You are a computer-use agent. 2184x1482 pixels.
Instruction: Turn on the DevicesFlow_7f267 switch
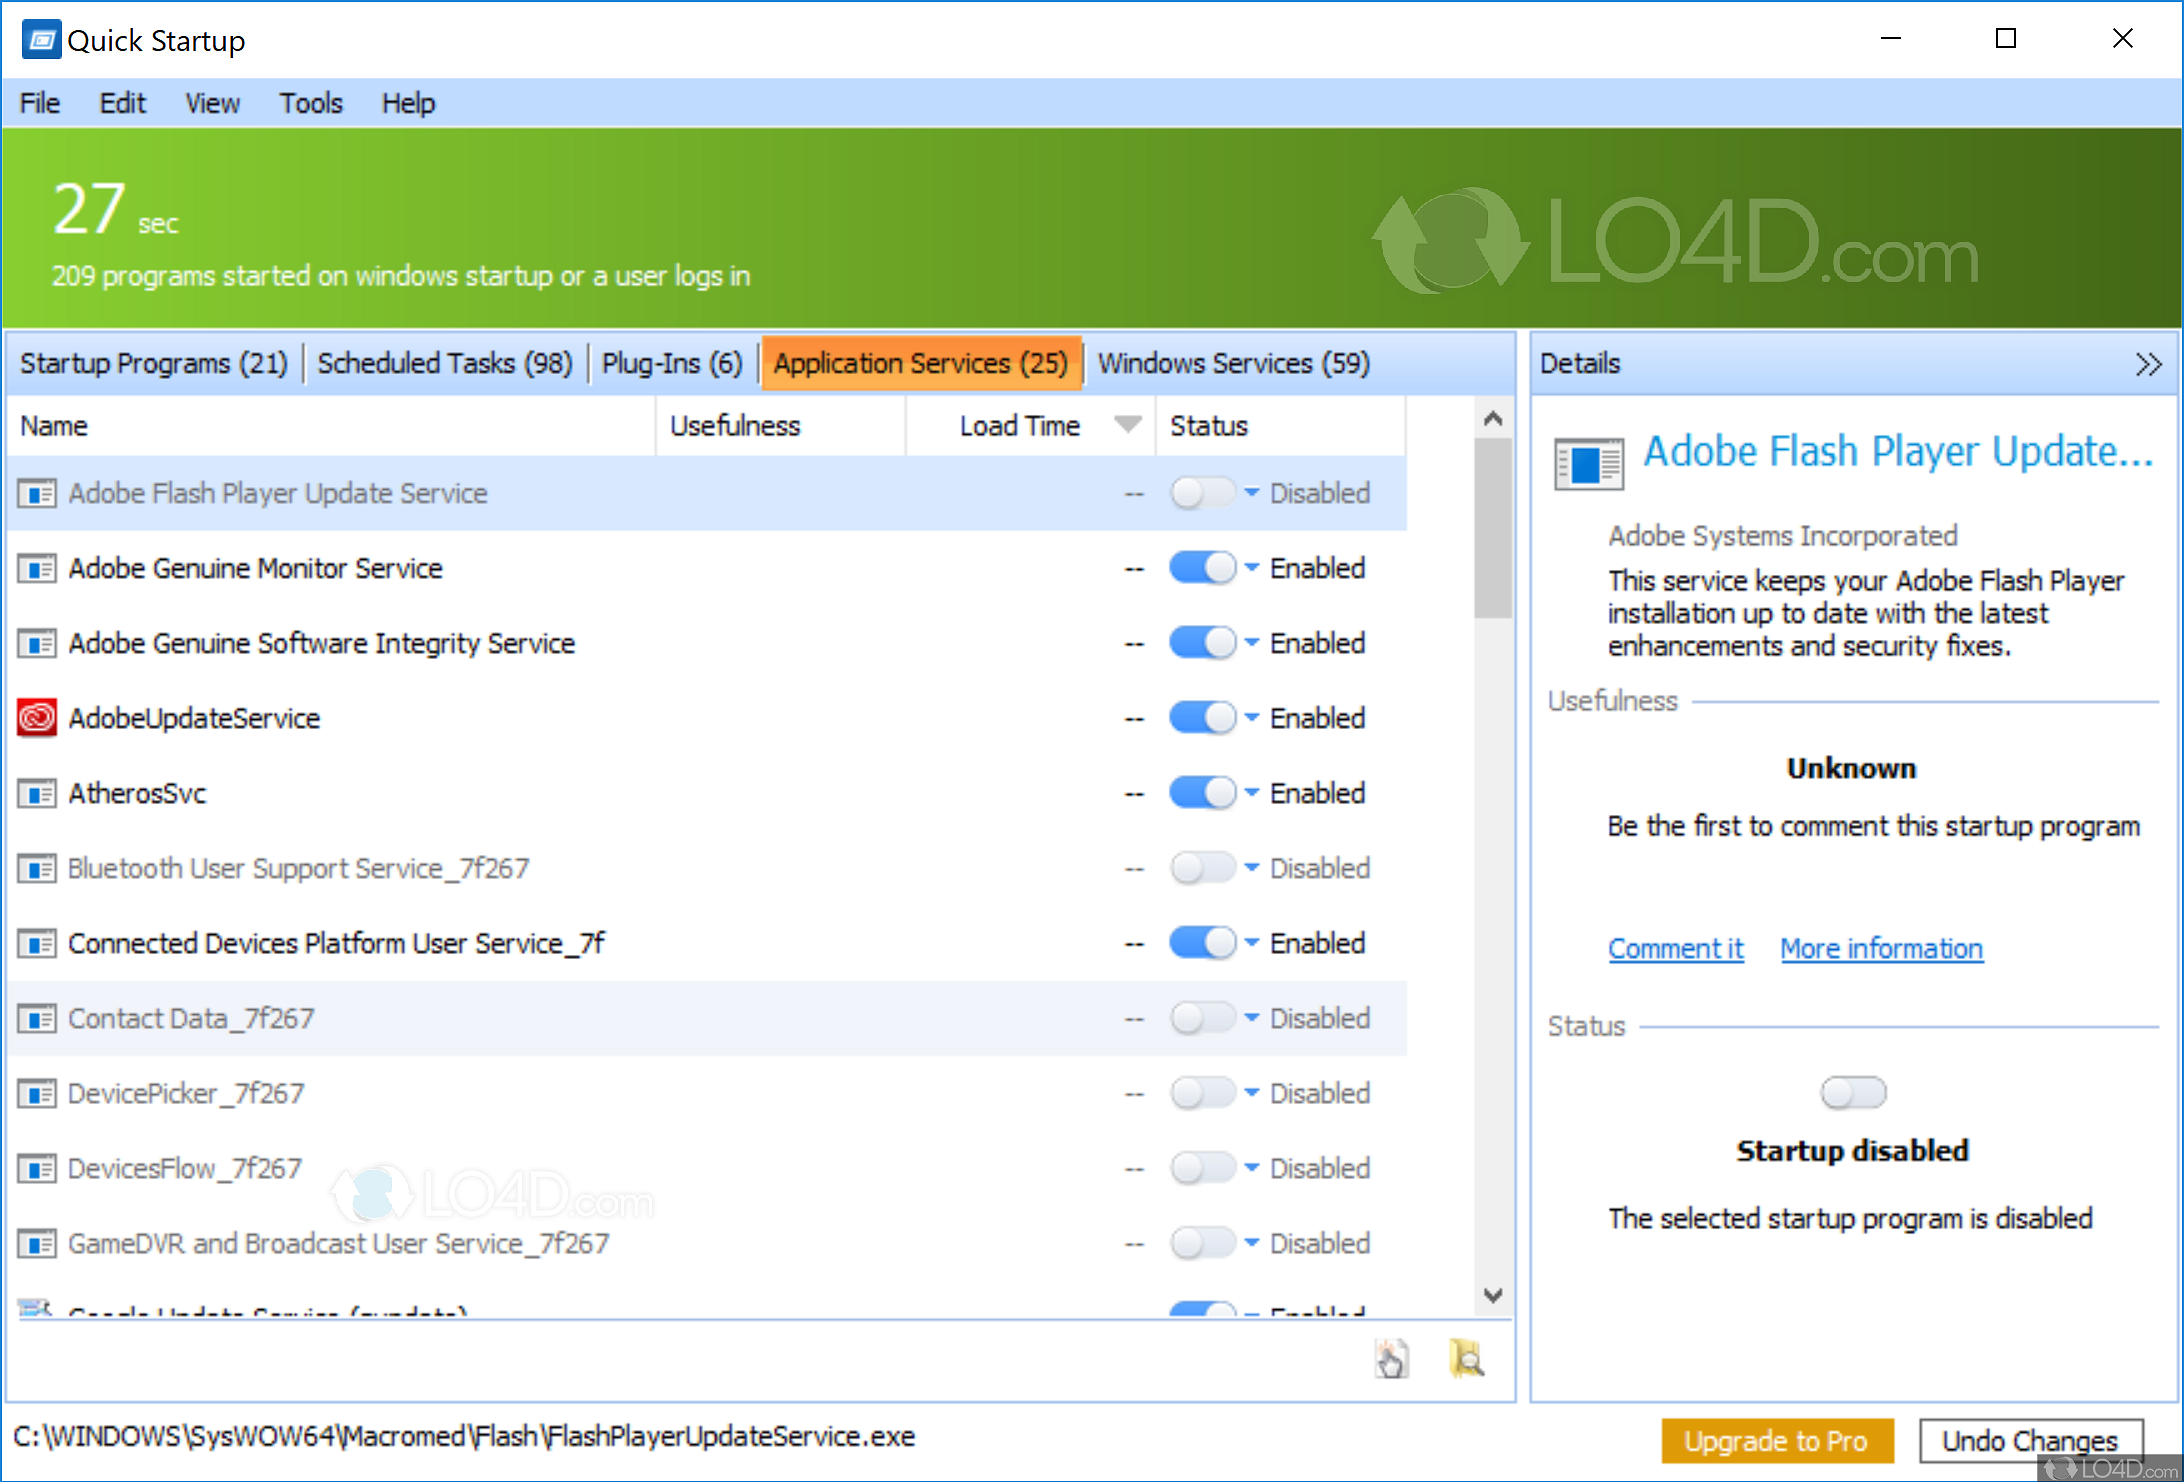pos(1203,1168)
